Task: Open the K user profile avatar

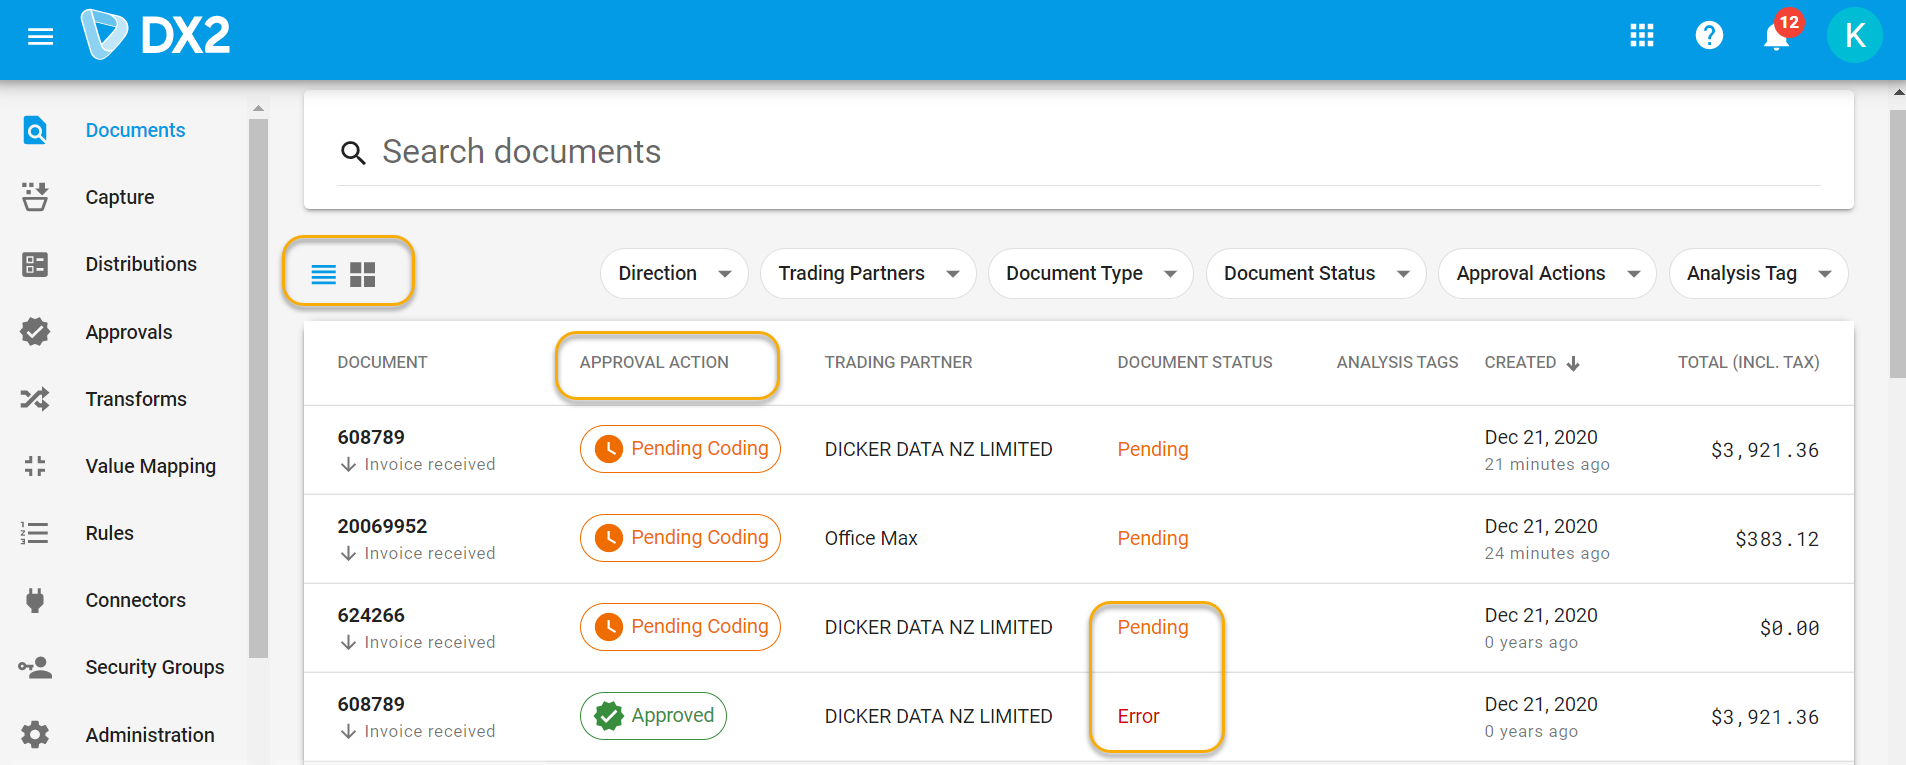Action: [x=1854, y=36]
